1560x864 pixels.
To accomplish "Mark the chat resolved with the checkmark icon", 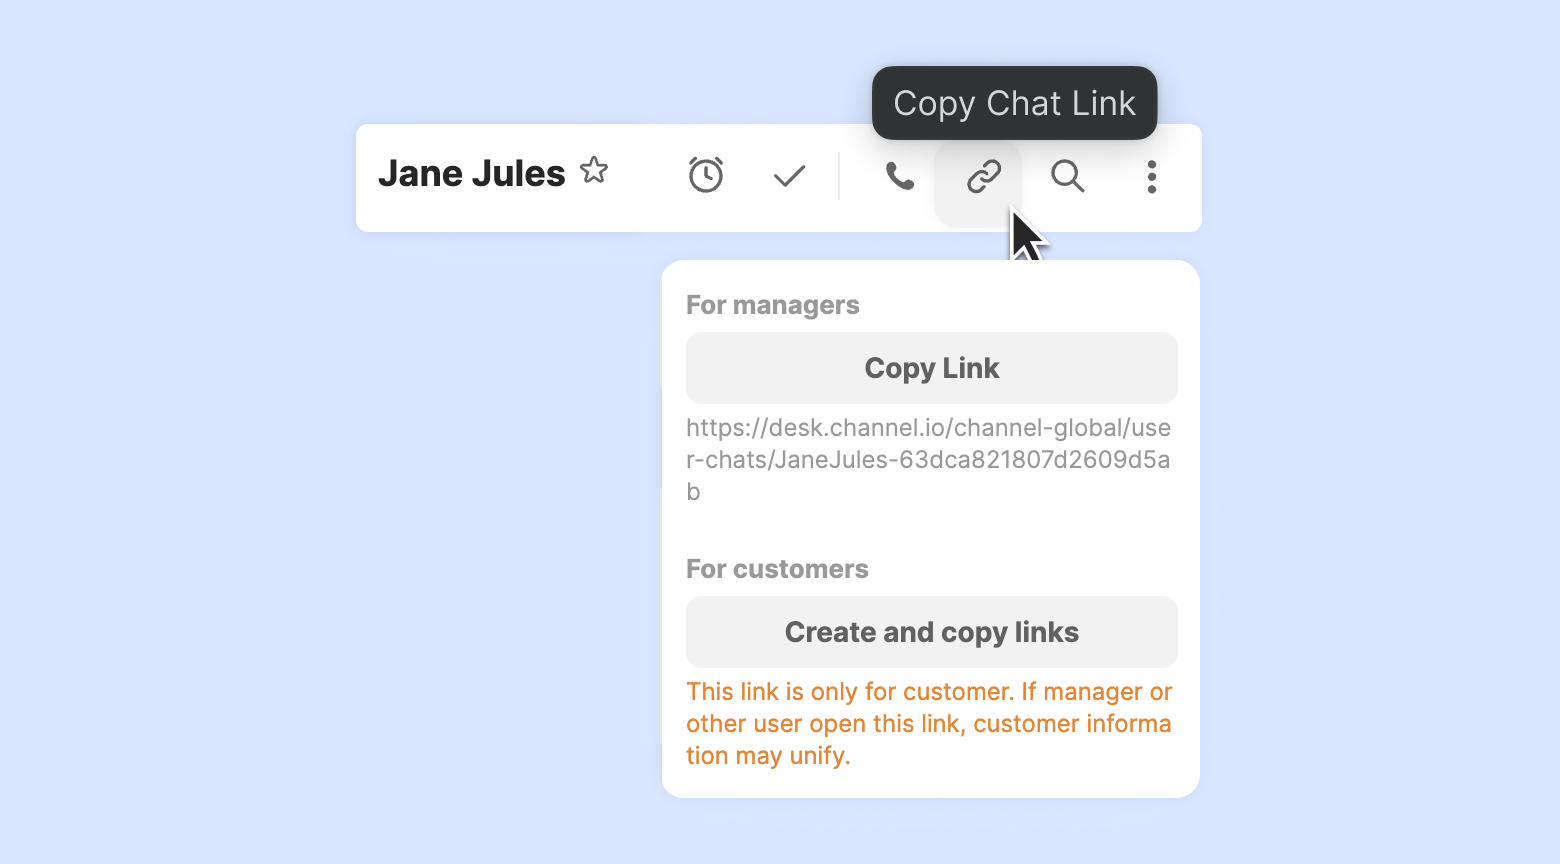I will 789,177.
